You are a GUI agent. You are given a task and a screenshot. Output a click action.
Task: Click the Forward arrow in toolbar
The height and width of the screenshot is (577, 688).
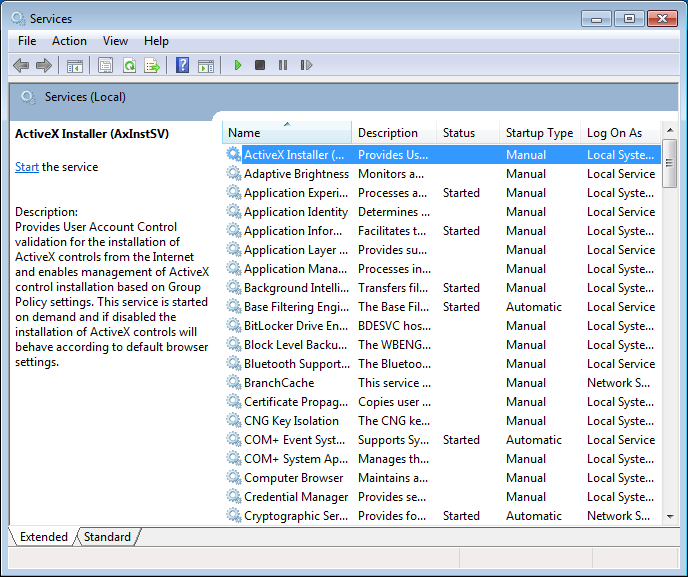(x=44, y=66)
